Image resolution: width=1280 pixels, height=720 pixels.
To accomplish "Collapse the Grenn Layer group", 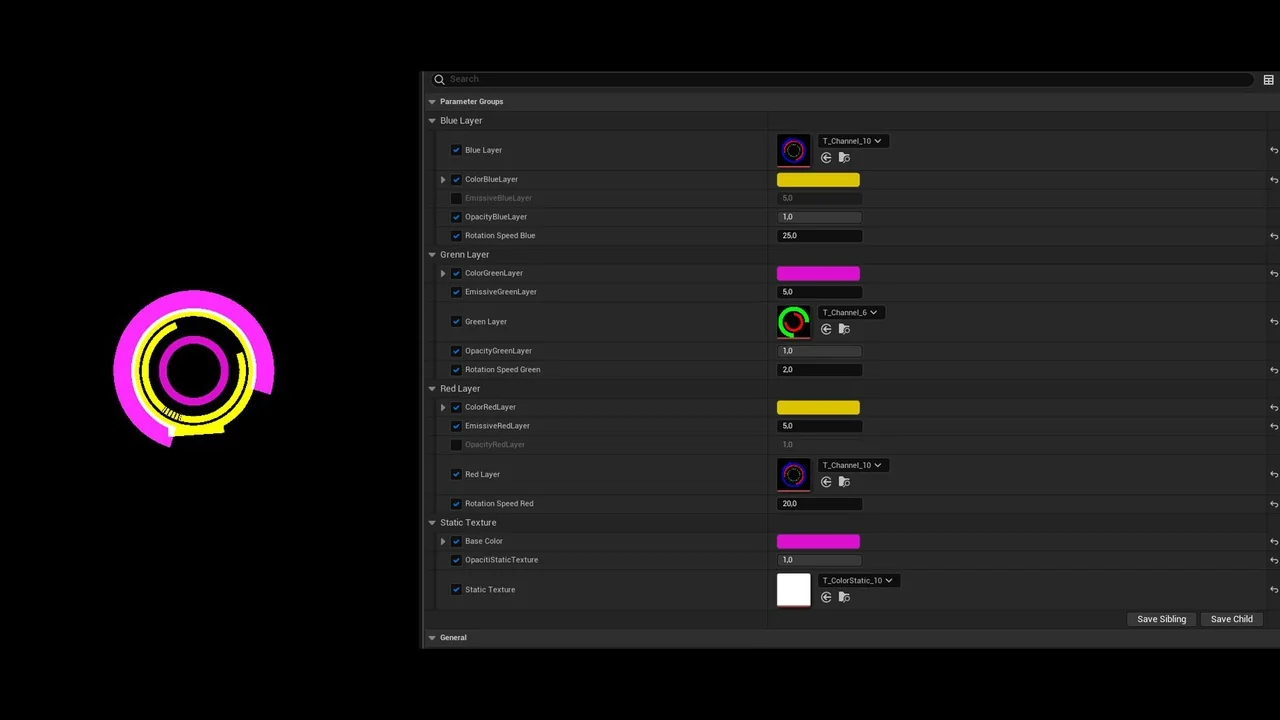I will coord(432,254).
